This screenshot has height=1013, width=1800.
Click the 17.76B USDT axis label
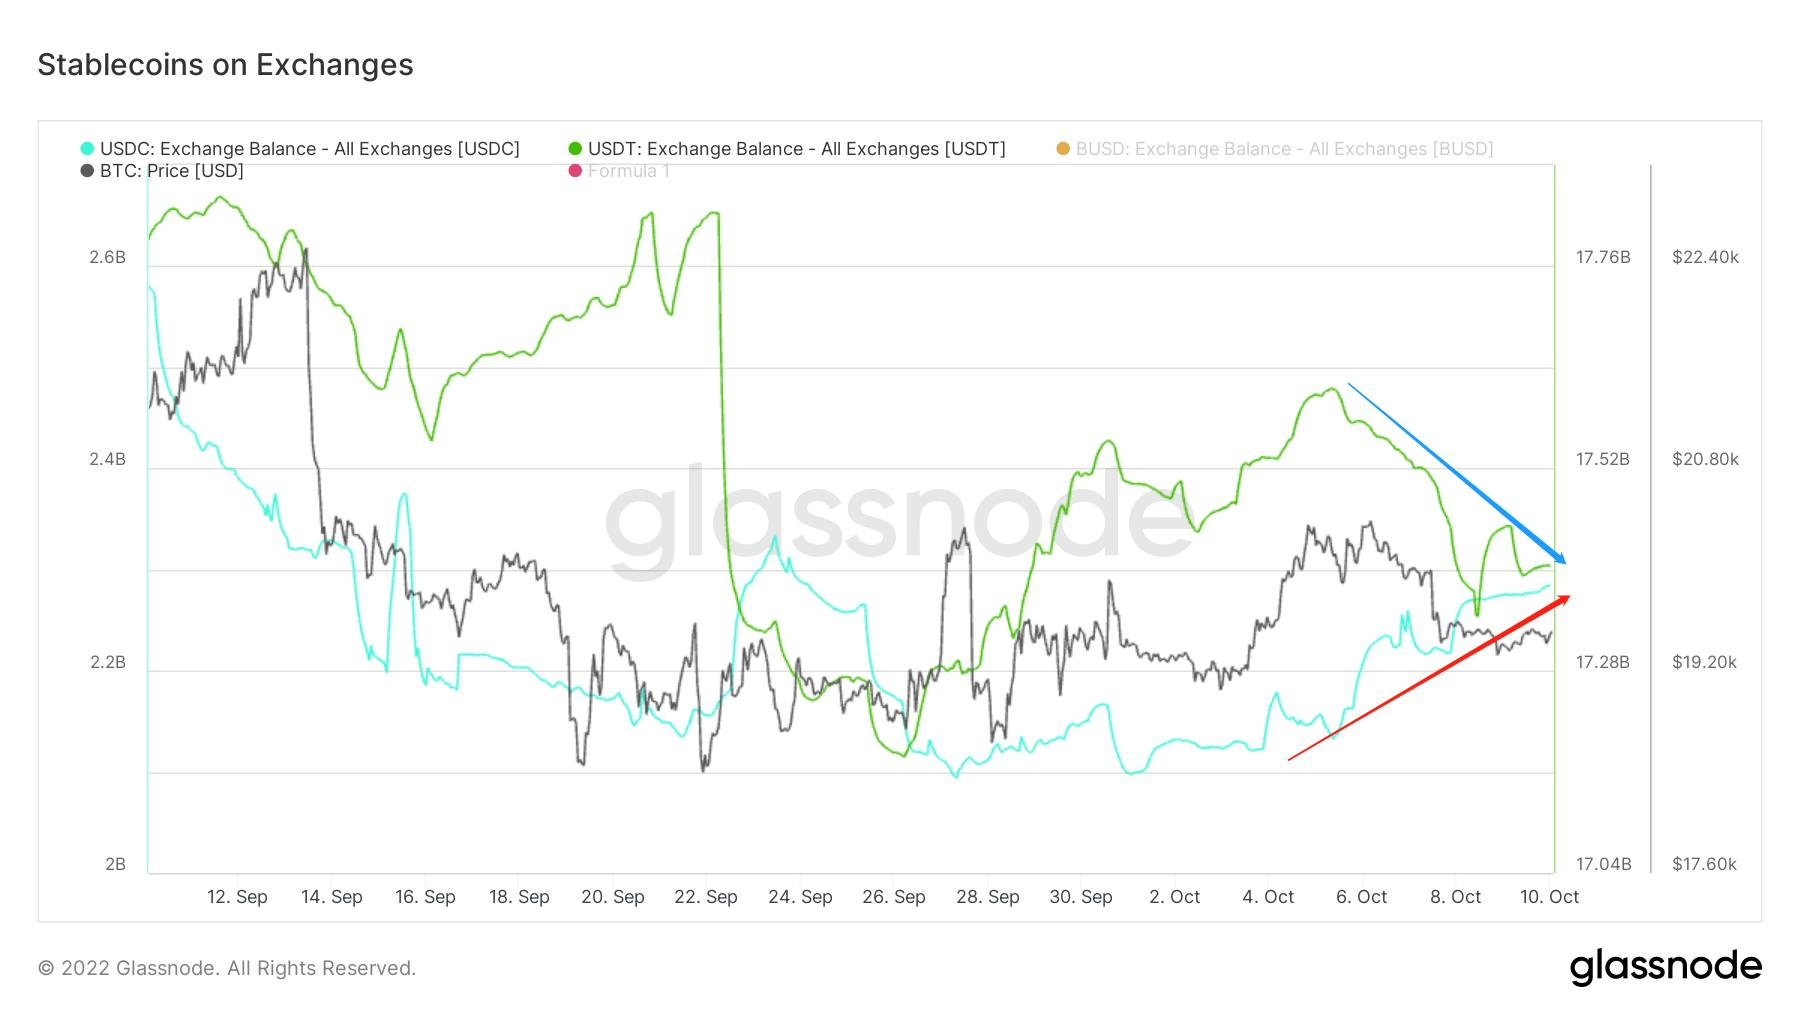tap(1603, 258)
